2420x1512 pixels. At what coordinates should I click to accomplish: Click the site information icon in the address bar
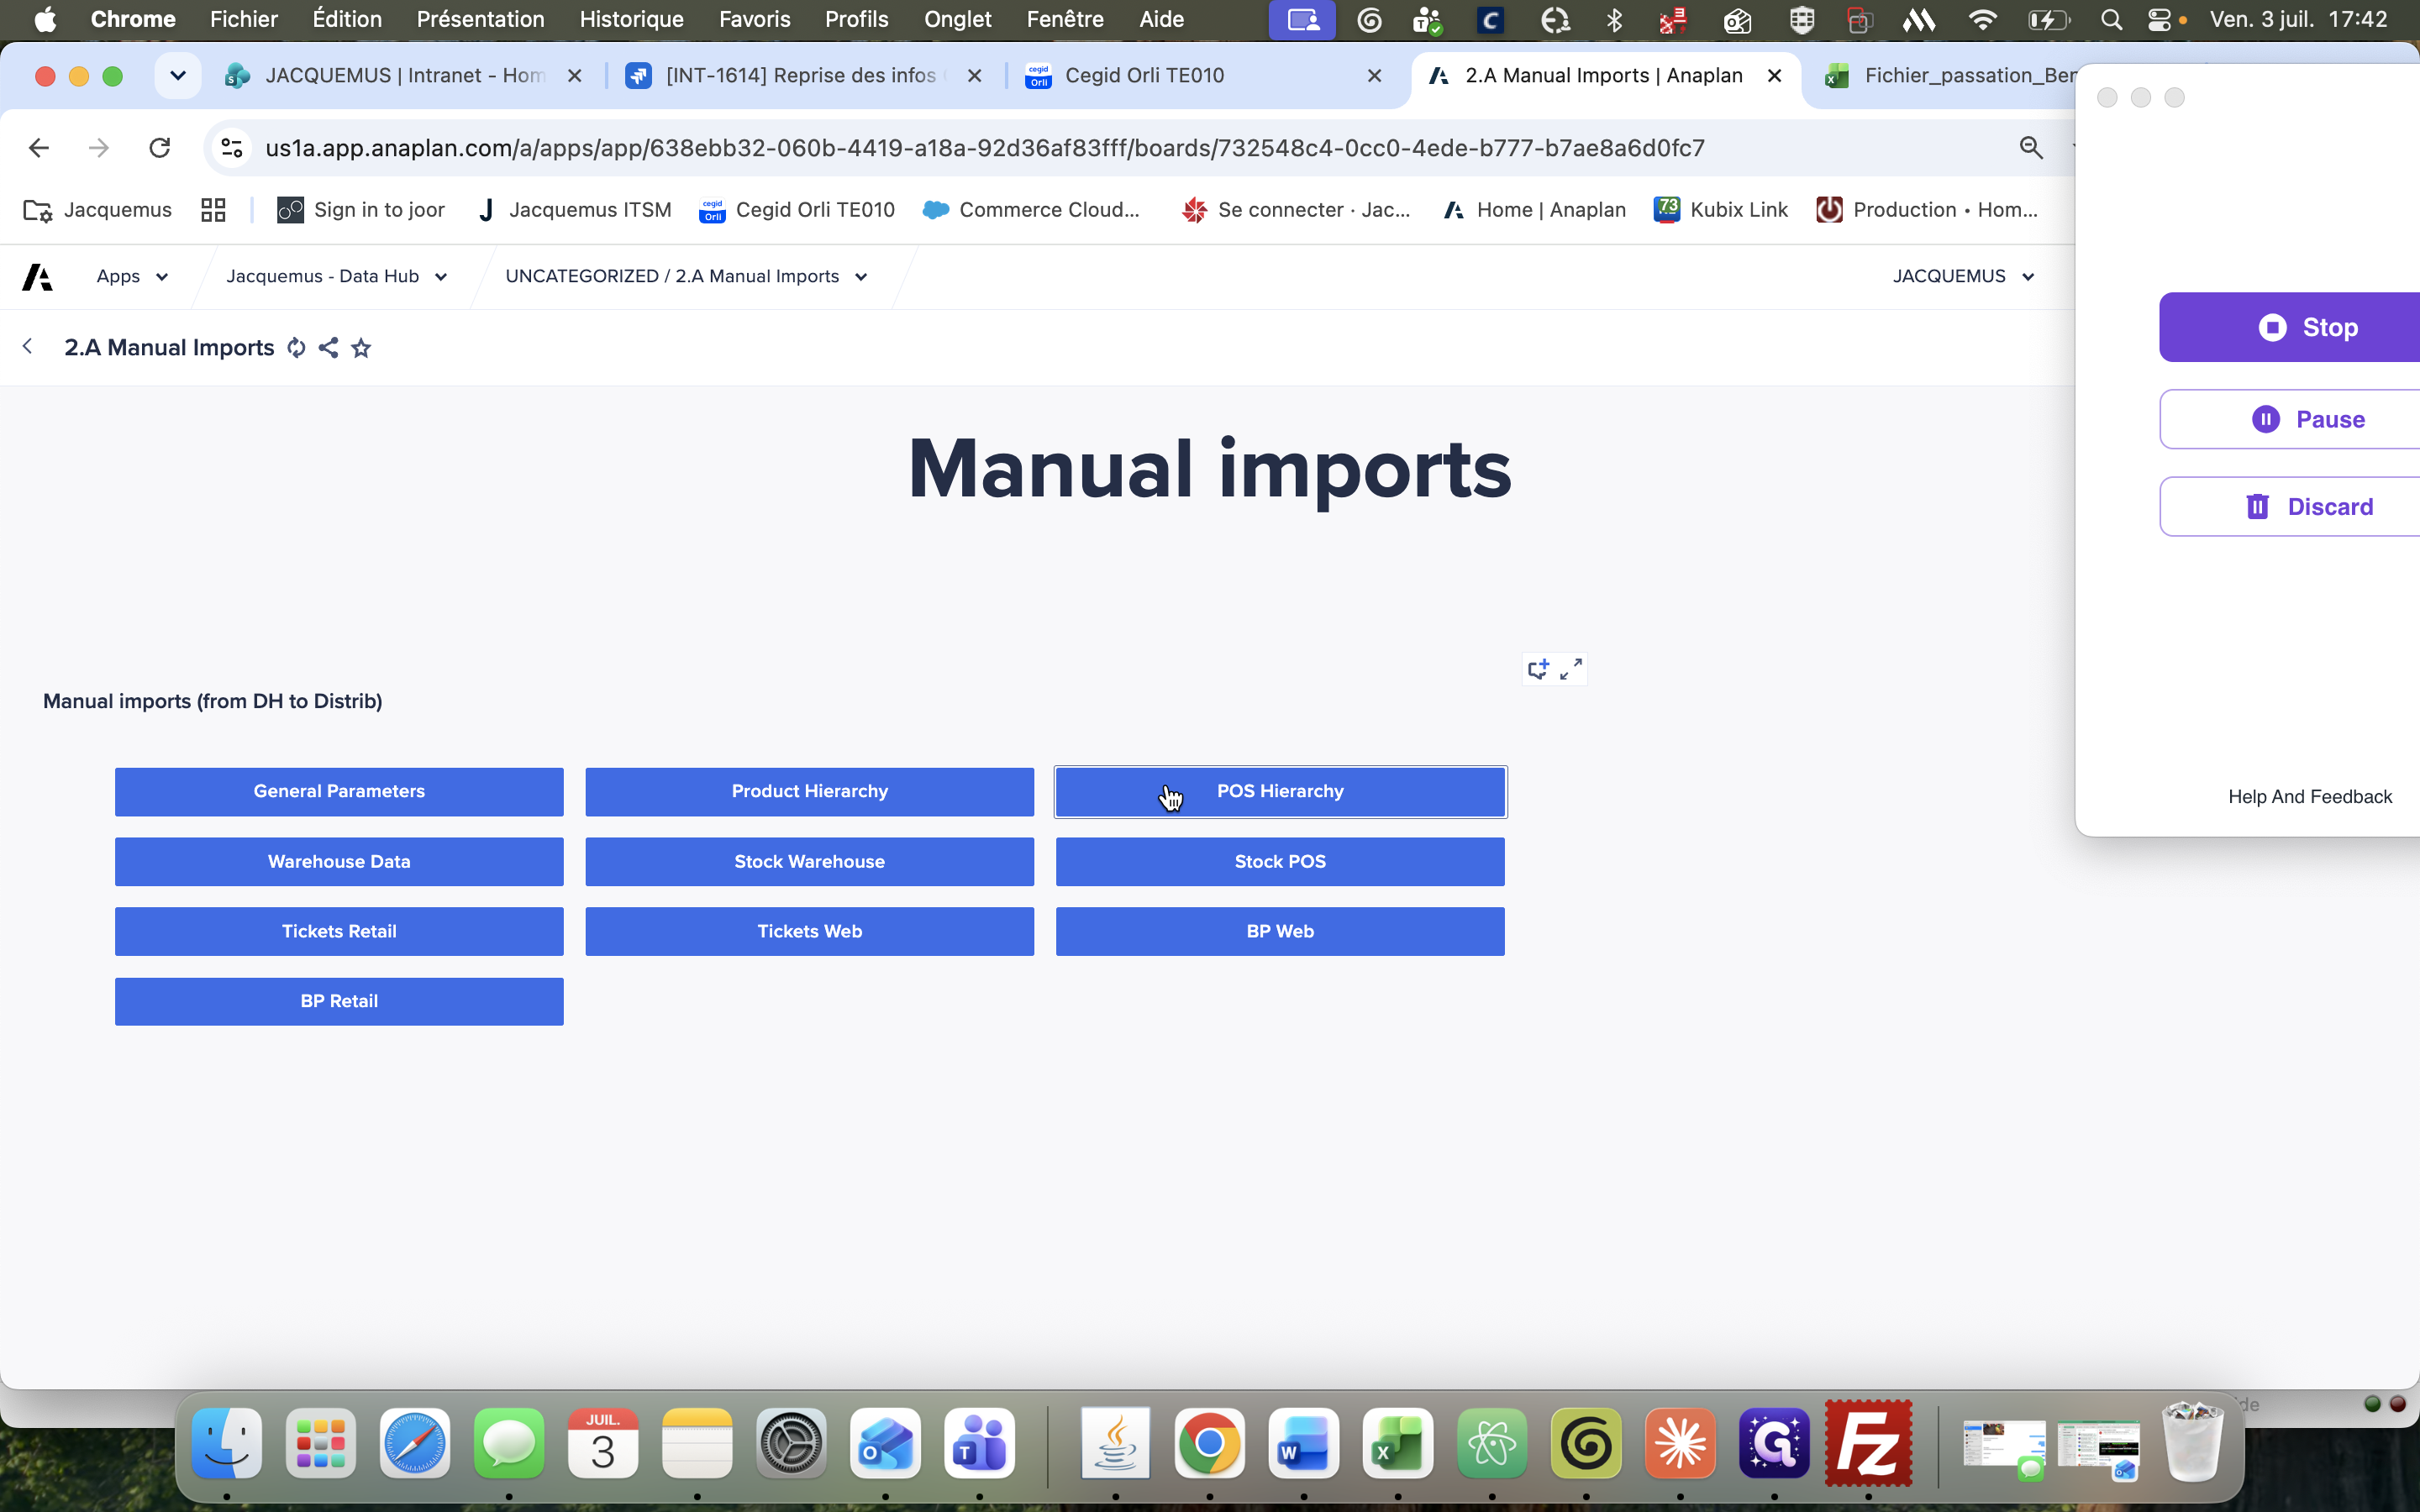point(232,148)
